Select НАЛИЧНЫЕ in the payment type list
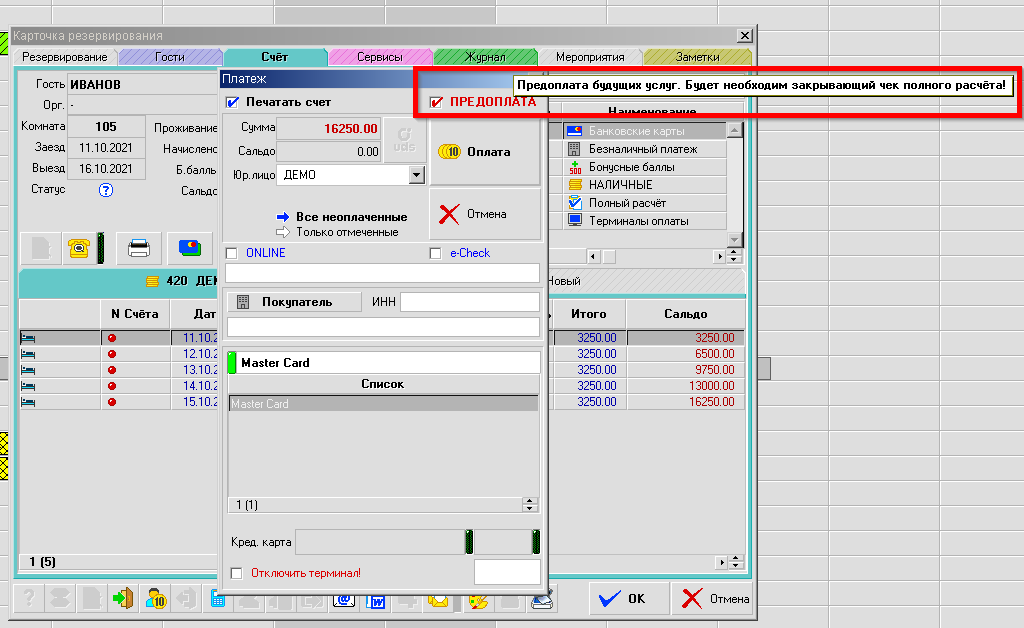This screenshot has height=628, width=1024. 620,185
